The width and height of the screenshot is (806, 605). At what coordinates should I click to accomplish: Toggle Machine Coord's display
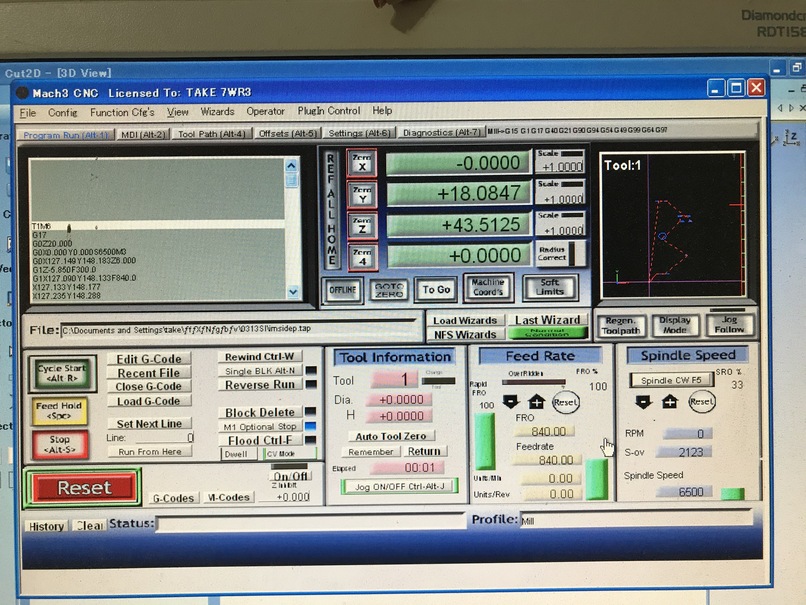pyautogui.click(x=488, y=287)
